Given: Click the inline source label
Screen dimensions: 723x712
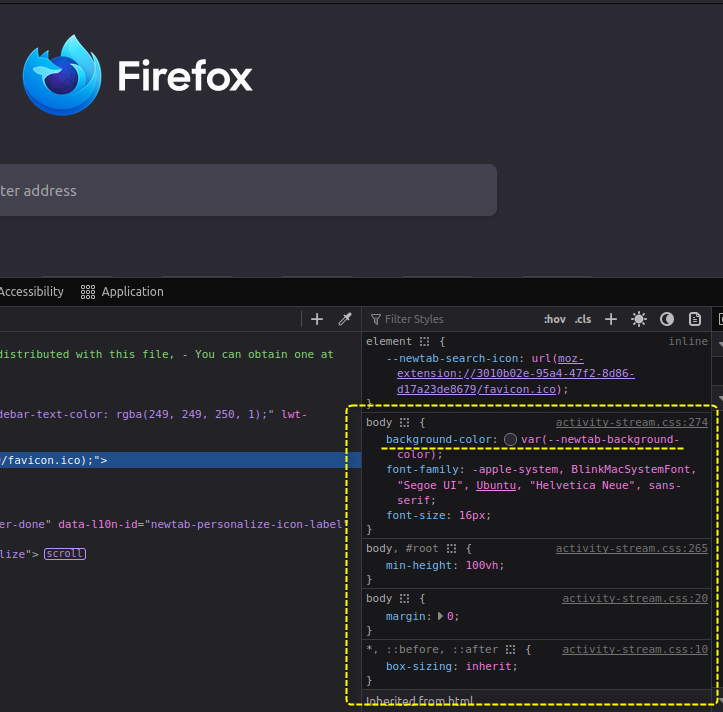Looking at the screenshot, I should [x=688, y=341].
